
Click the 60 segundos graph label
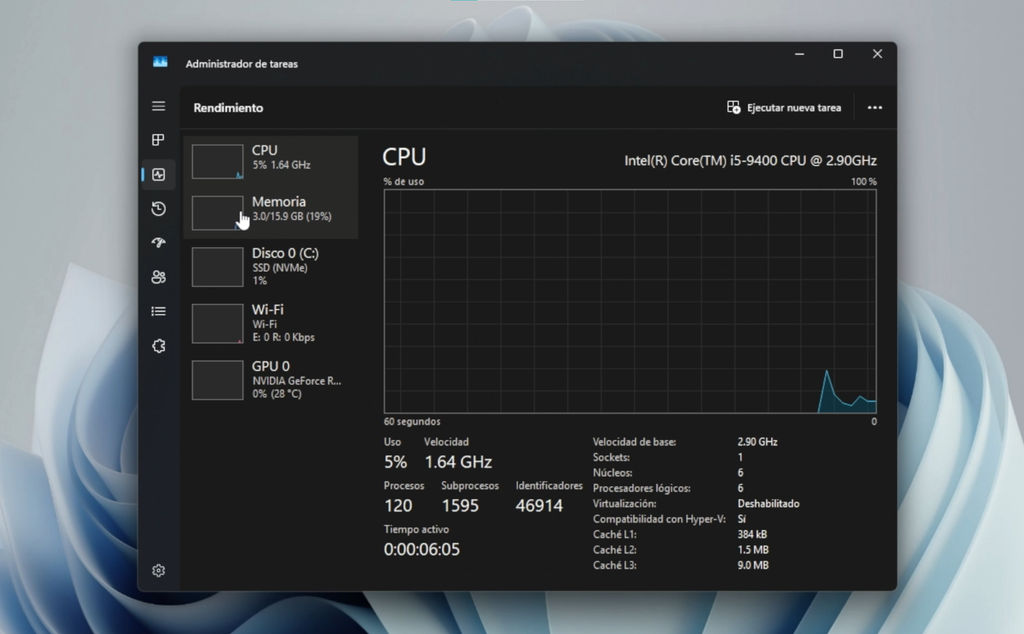(x=412, y=422)
